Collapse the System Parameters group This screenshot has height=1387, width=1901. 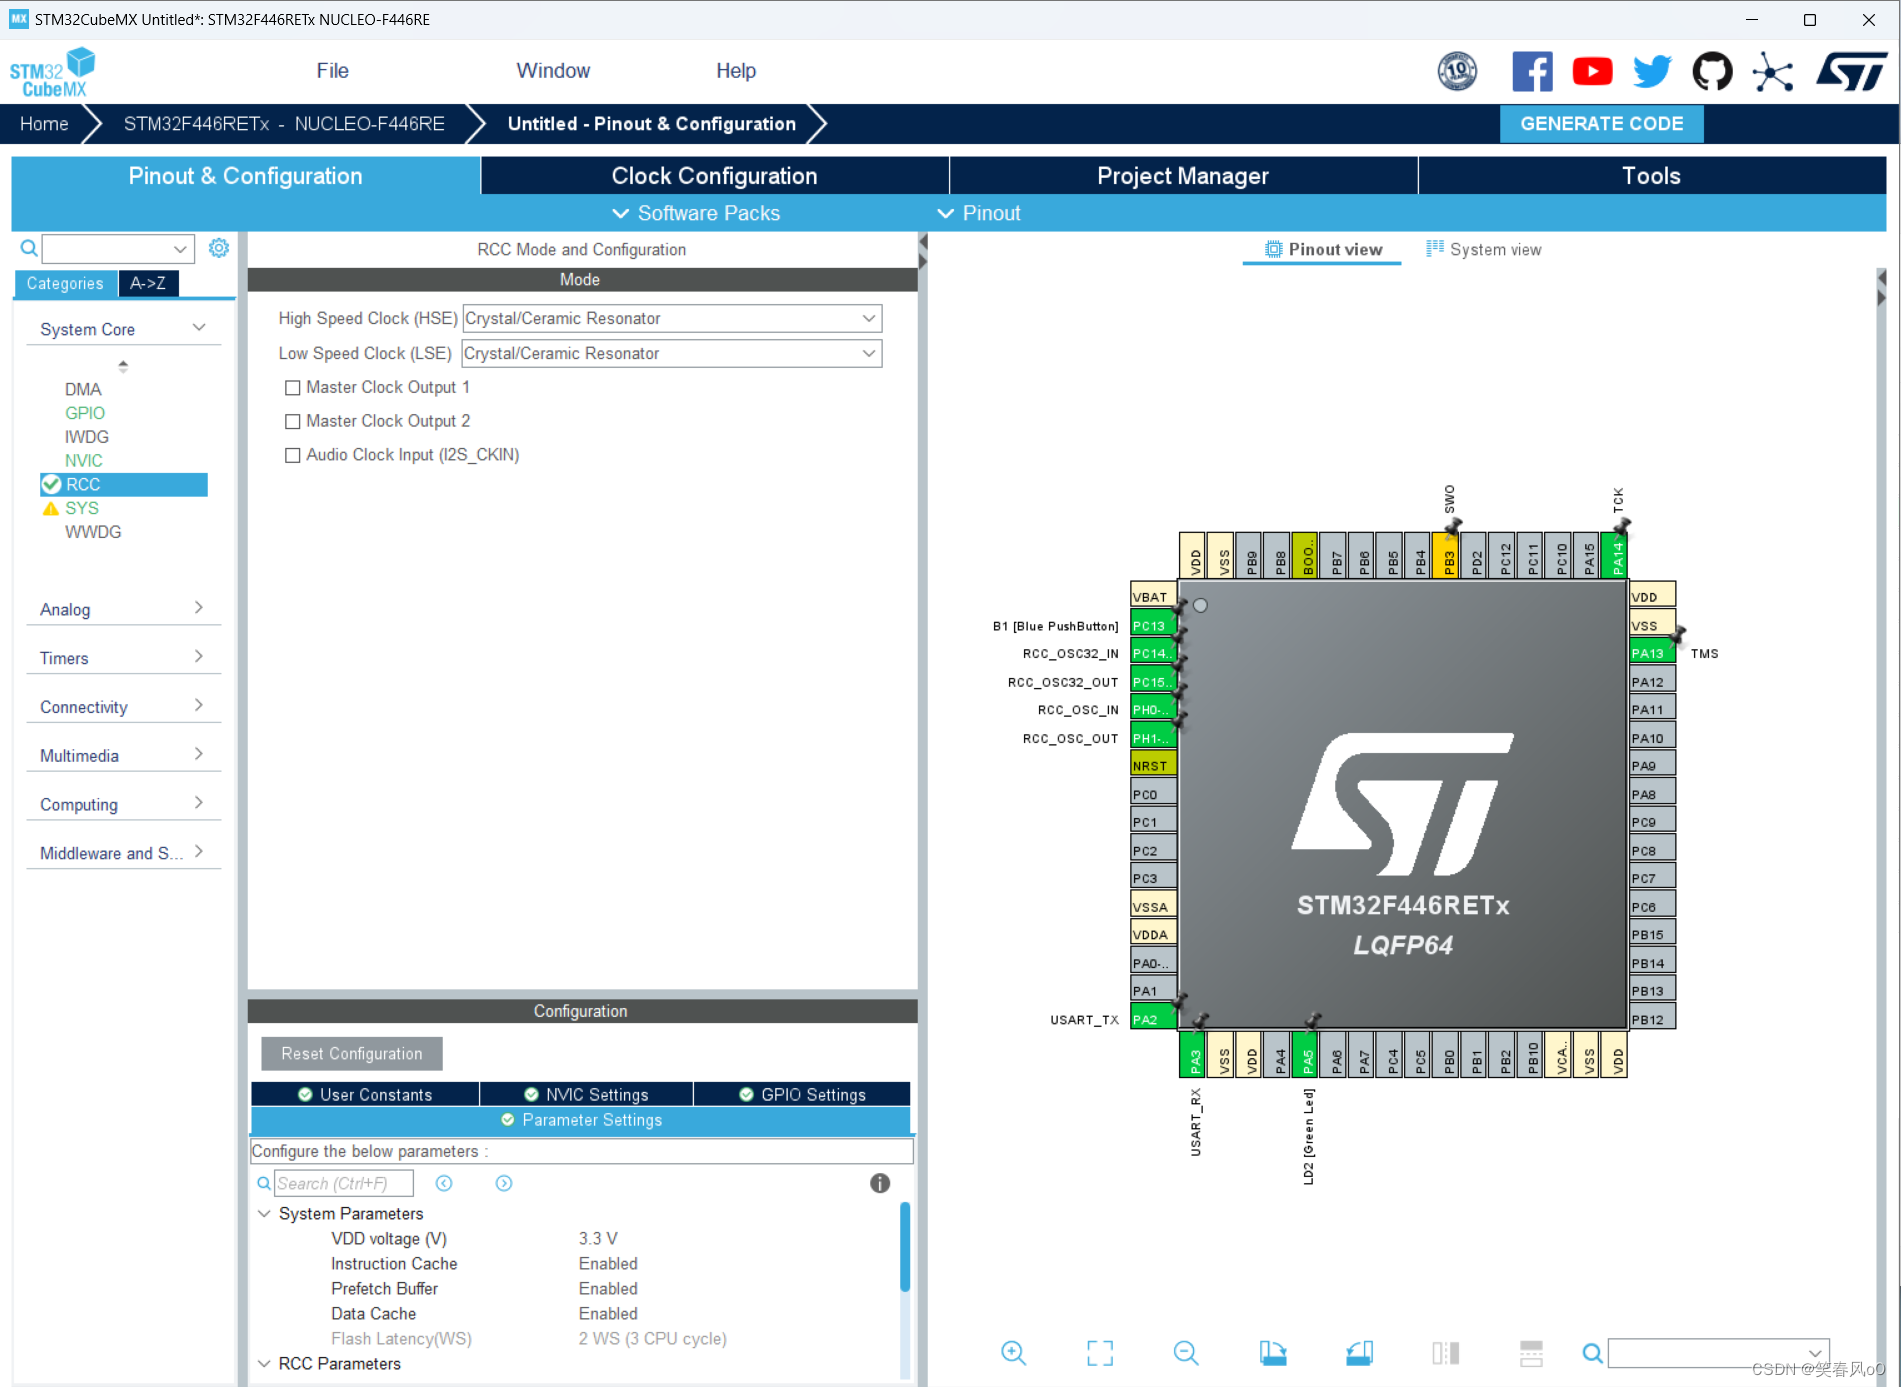click(264, 1213)
